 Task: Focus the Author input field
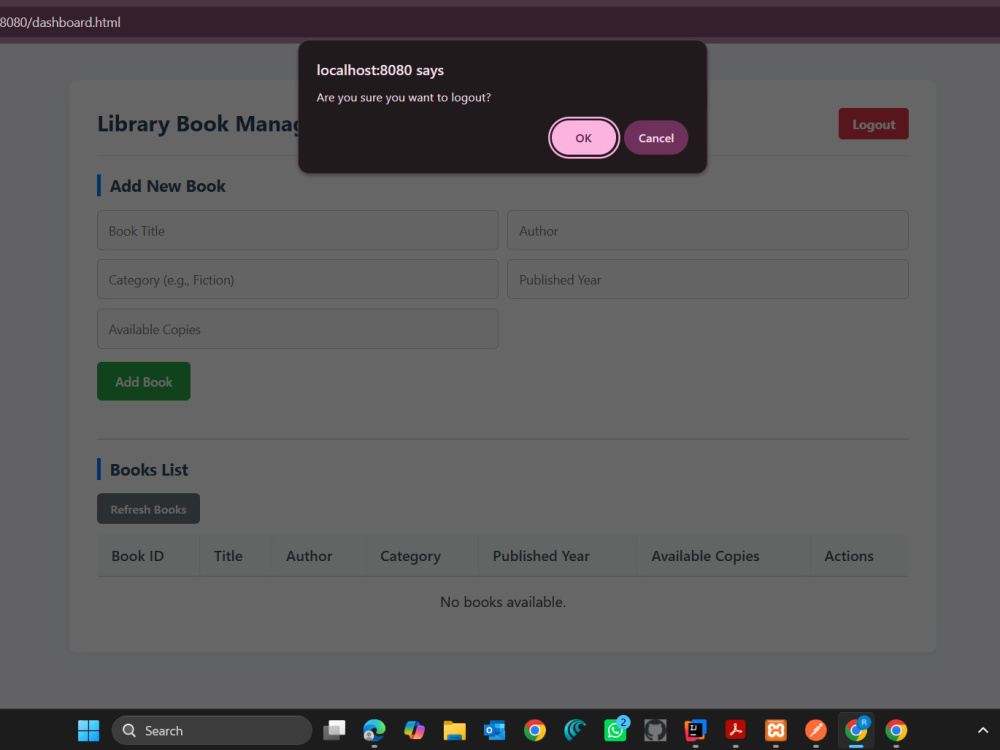click(708, 230)
